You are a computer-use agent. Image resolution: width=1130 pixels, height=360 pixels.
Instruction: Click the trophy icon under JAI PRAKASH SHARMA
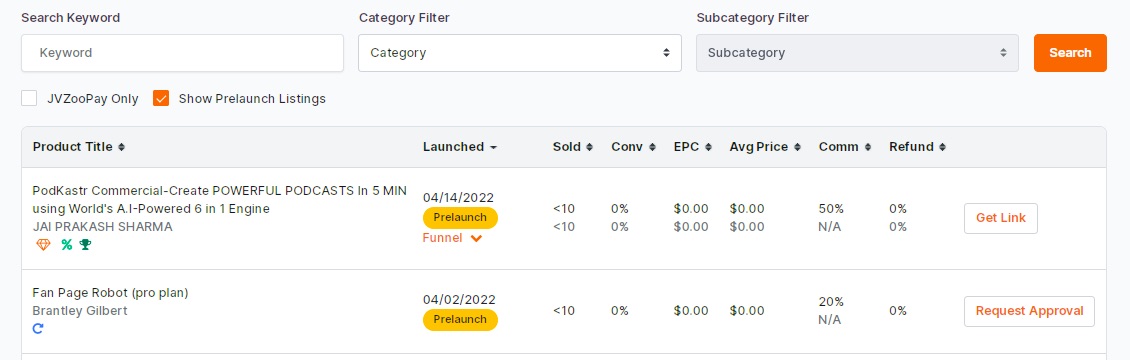[x=85, y=245]
